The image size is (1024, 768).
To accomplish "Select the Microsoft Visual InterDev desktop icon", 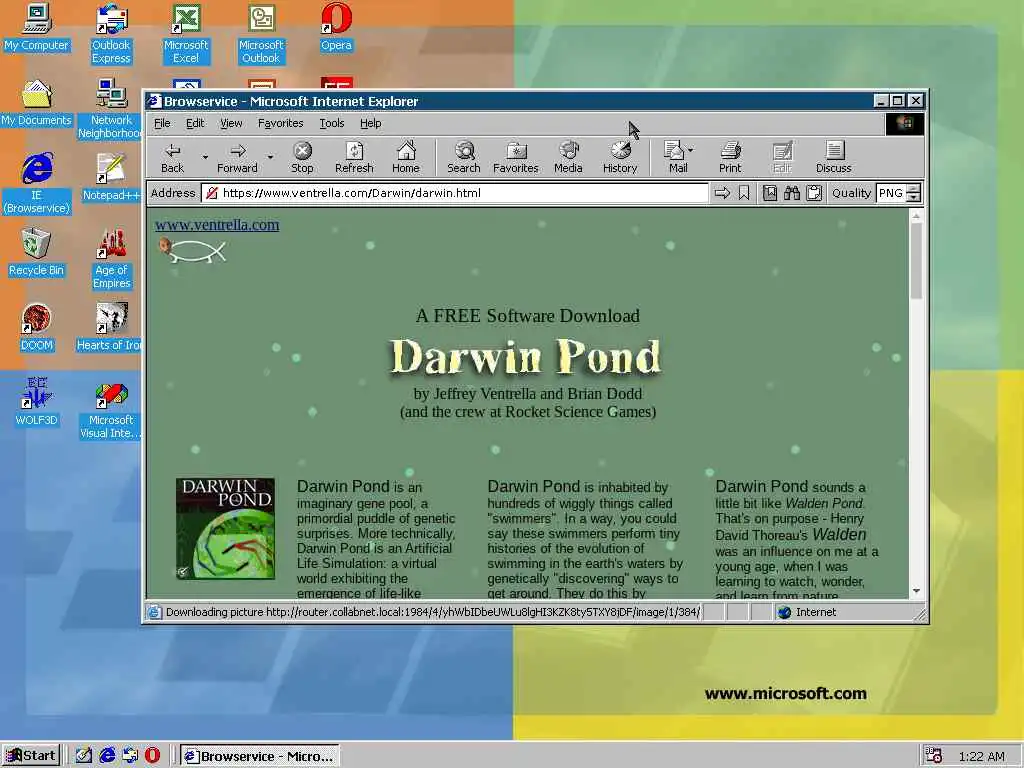I will 110,409.
